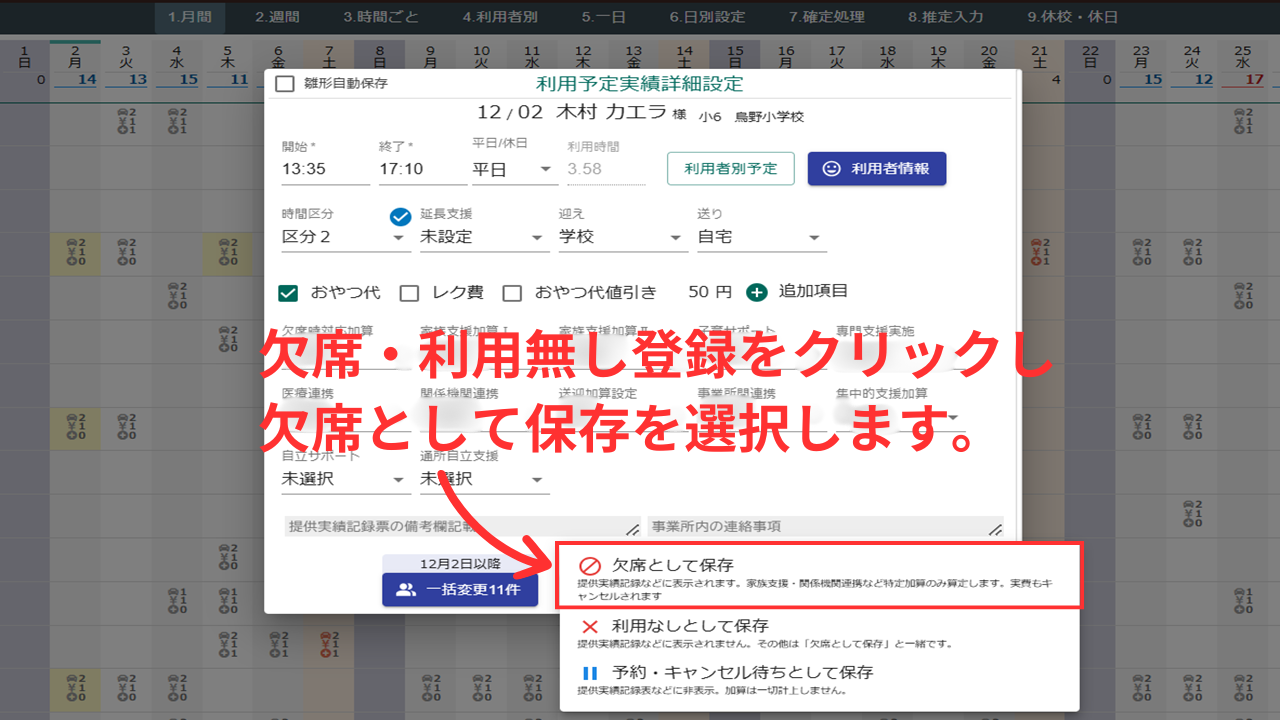This screenshot has width=1280, height=720.
Task: Toggle the blue check circle beside 延長支援
Action: coord(401,217)
